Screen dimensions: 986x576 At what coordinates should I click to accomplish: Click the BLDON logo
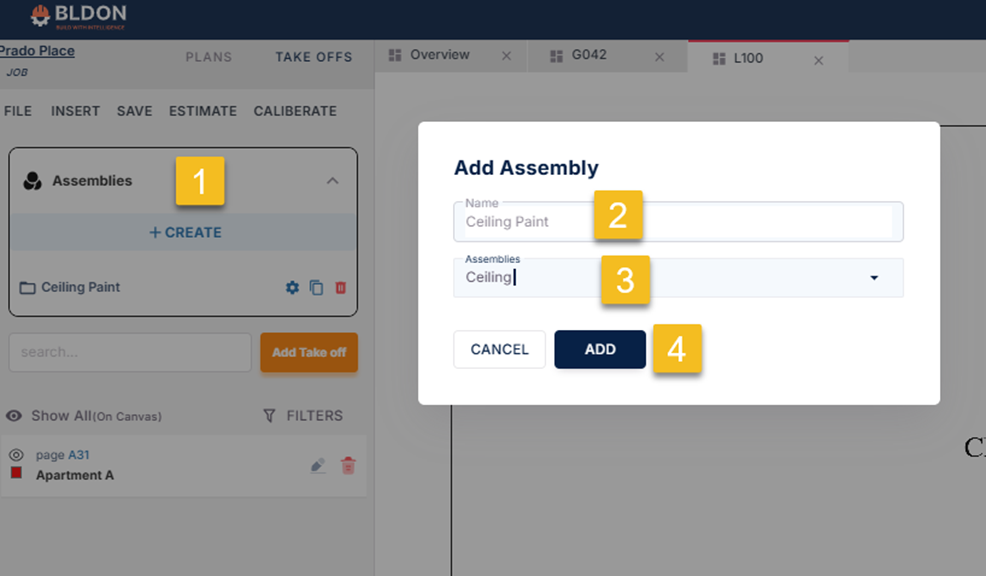pyautogui.click(x=78, y=16)
